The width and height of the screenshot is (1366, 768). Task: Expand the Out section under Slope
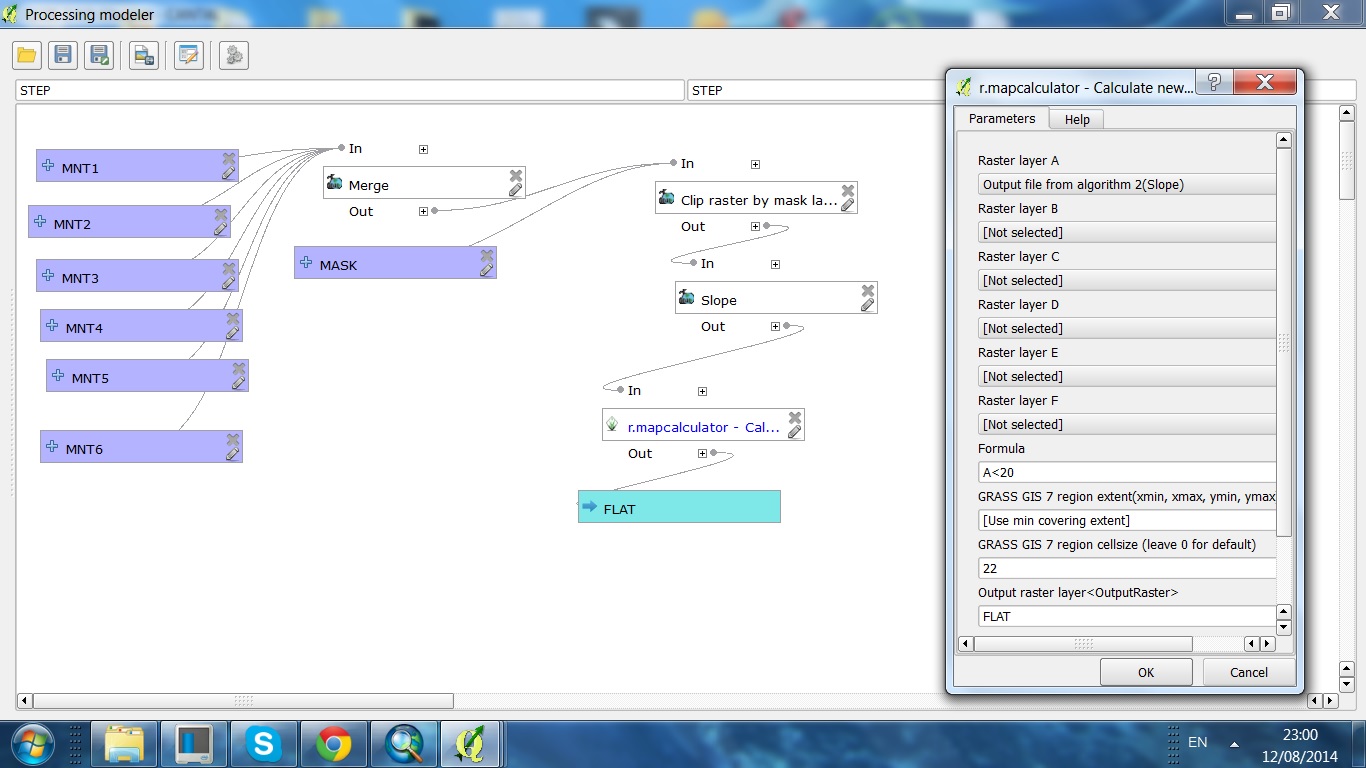[775, 327]
